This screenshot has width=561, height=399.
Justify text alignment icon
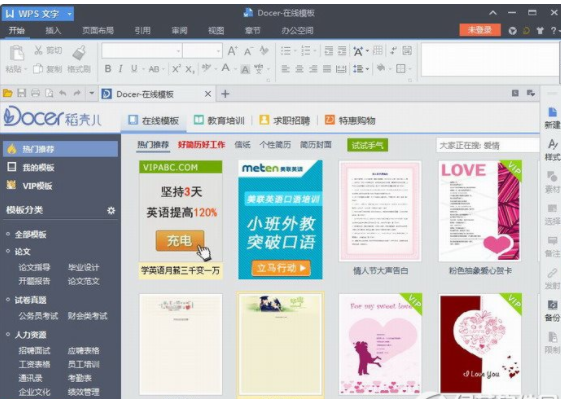coord(327,69)
